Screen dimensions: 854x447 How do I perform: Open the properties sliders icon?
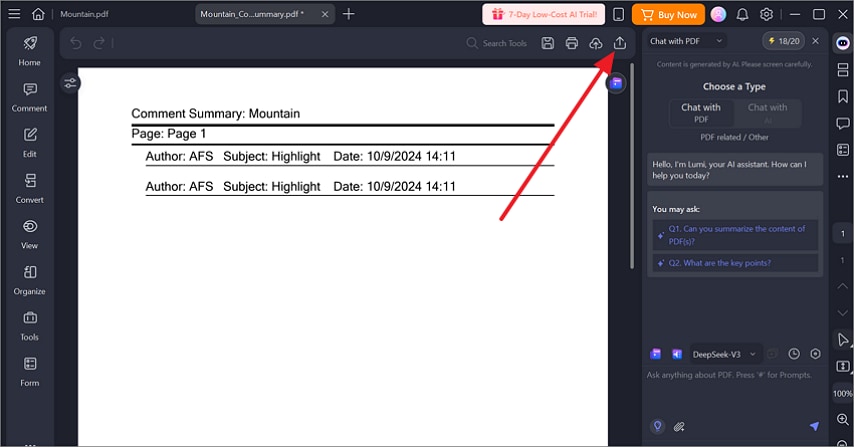pos(70,83)
